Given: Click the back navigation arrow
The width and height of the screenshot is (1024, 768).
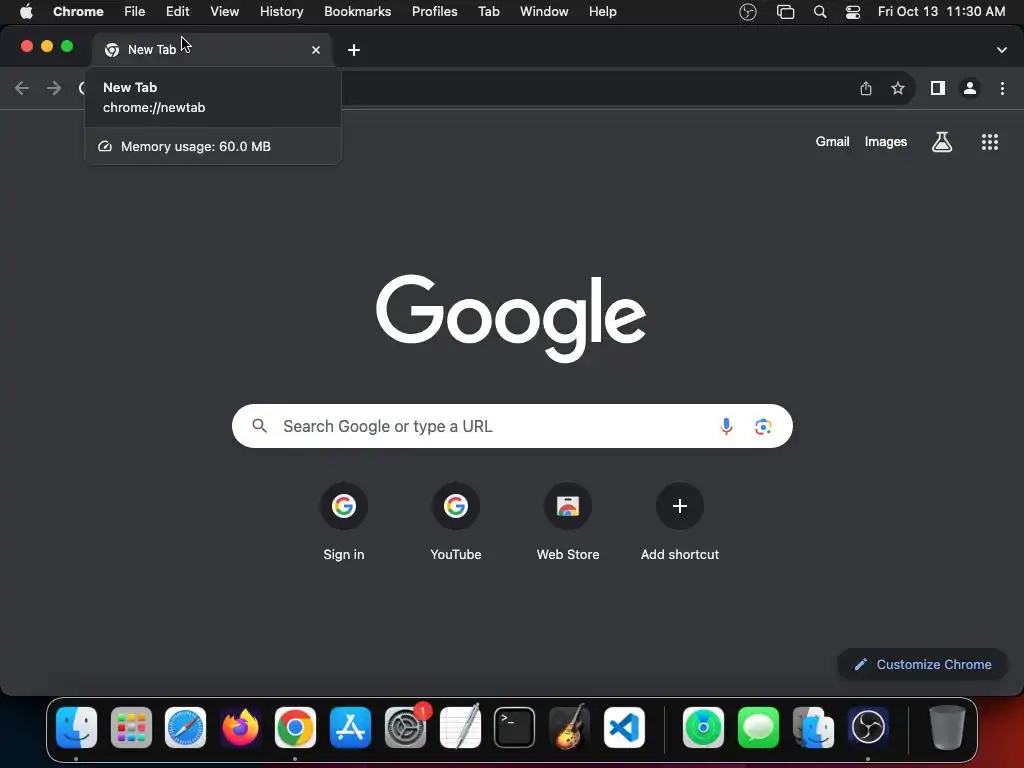Looking at the screenshot, I should point(22,88).
